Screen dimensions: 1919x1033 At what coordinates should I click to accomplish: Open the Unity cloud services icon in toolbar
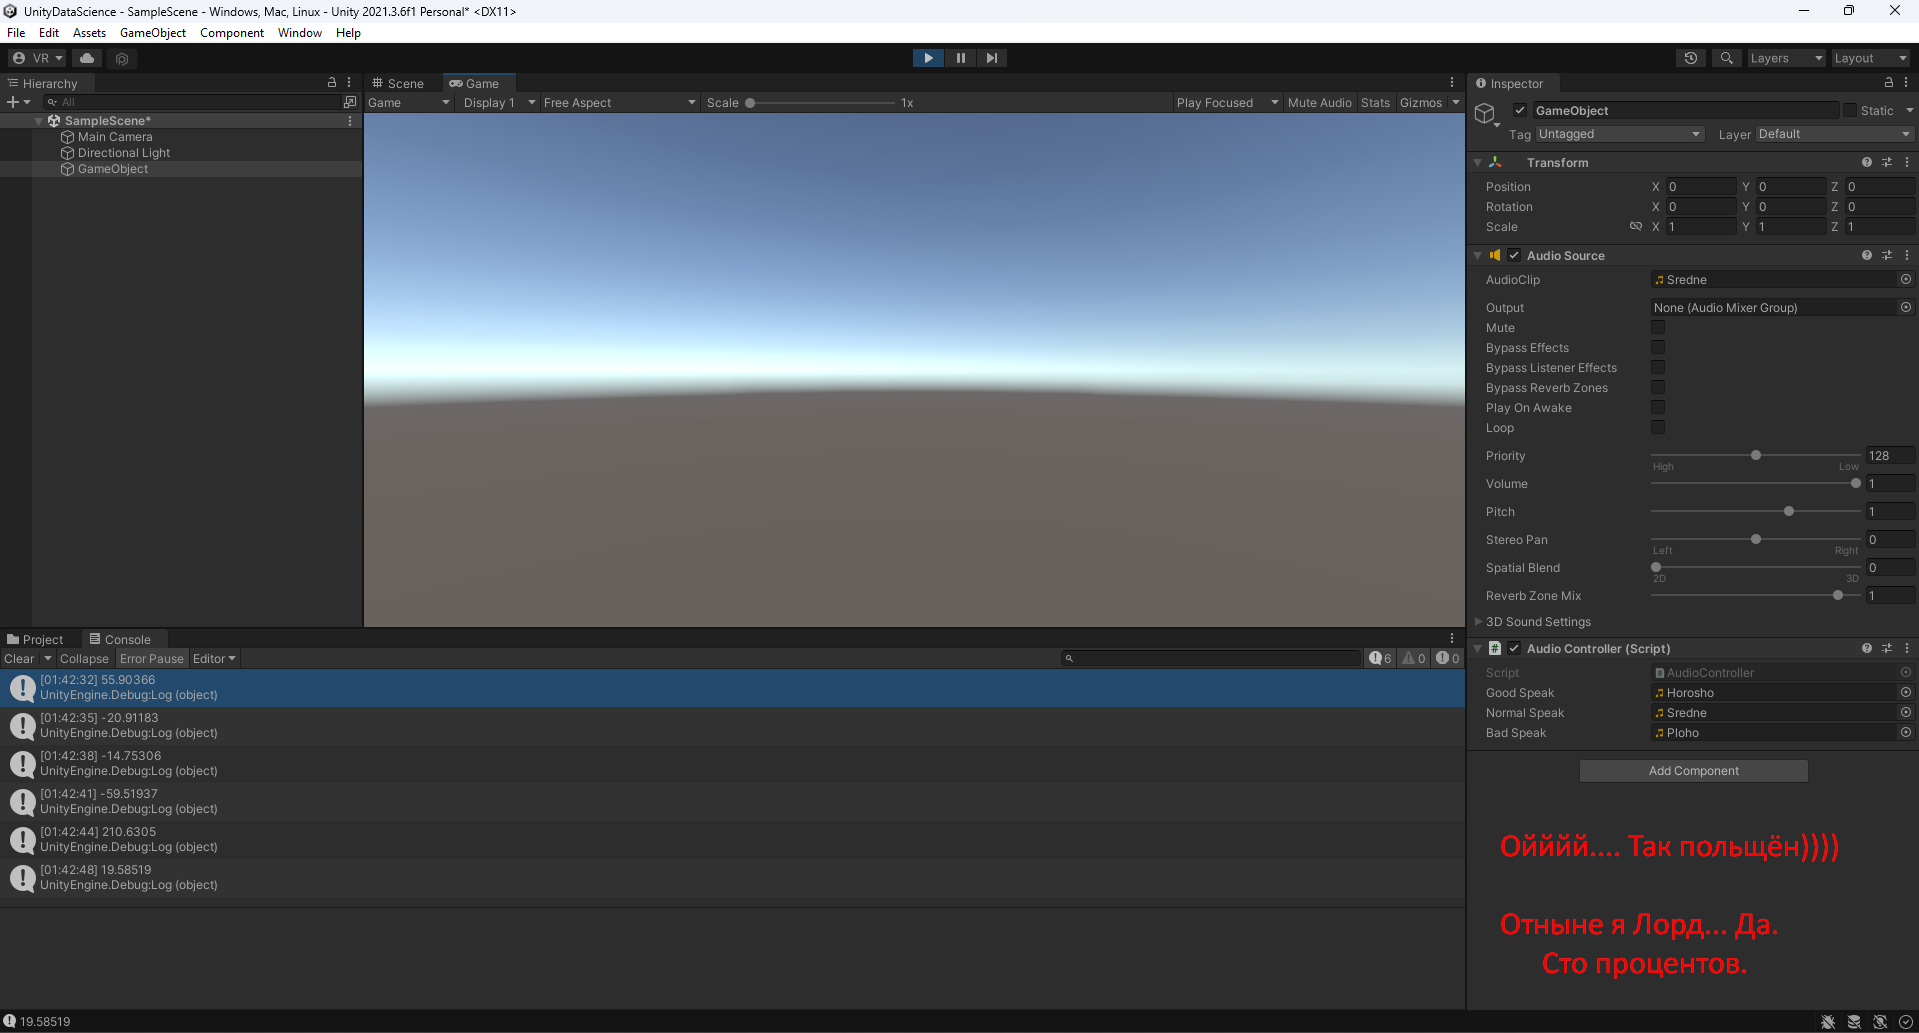coord(86,58)
